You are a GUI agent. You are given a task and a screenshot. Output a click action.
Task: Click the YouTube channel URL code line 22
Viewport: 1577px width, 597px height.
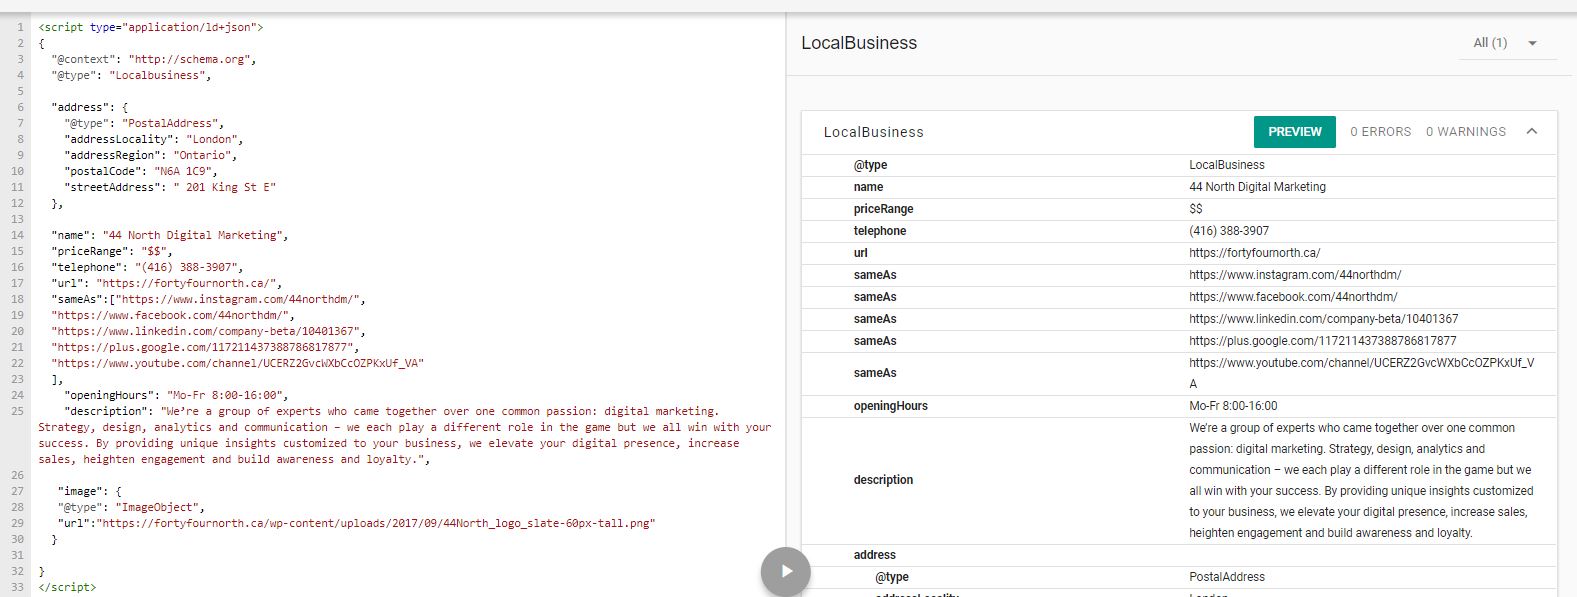point(237,363)
